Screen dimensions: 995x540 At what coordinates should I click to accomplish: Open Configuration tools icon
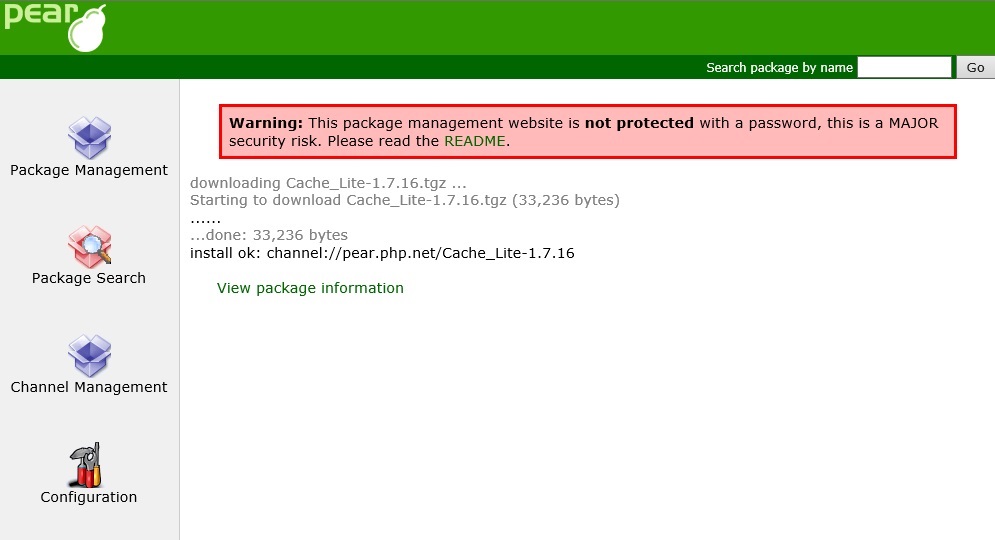pos(86,465)
